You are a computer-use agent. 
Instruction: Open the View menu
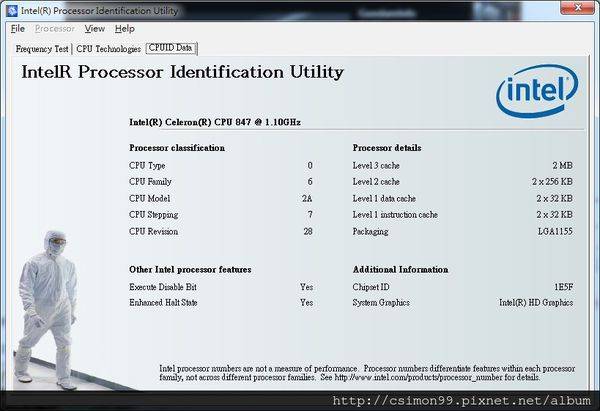(95, 29)
